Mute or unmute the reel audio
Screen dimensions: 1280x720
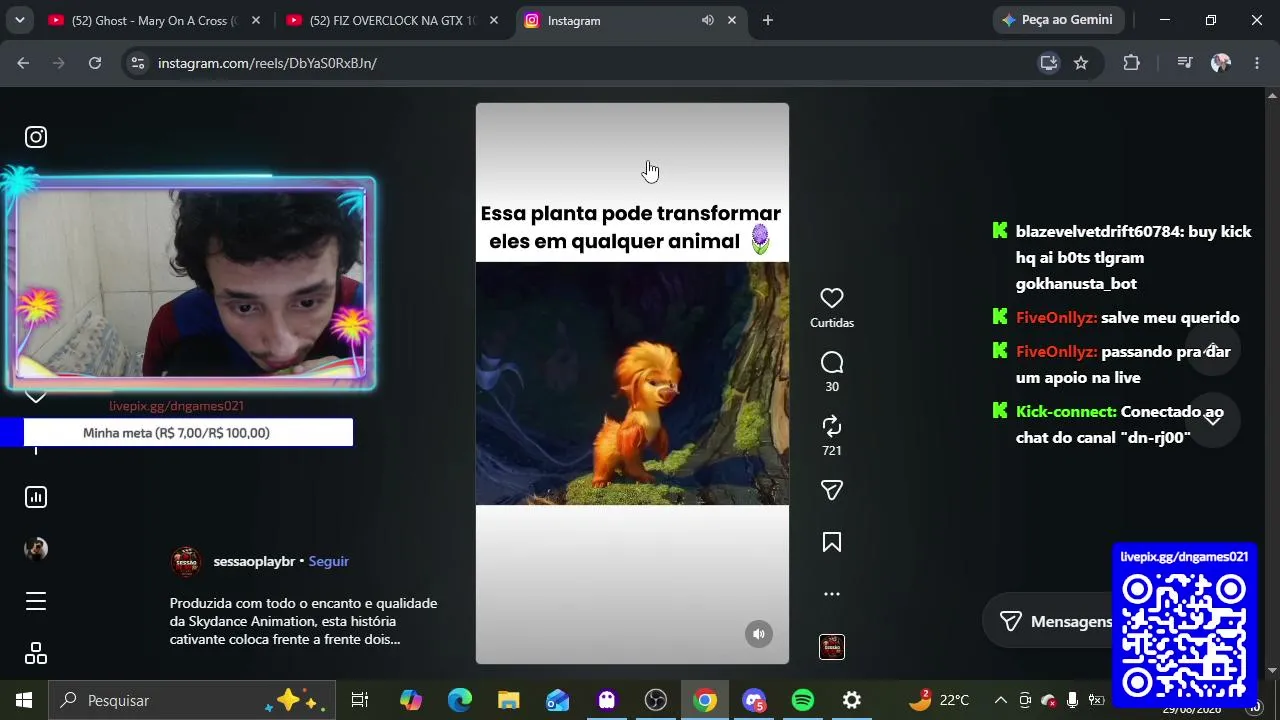click(759, 634)
